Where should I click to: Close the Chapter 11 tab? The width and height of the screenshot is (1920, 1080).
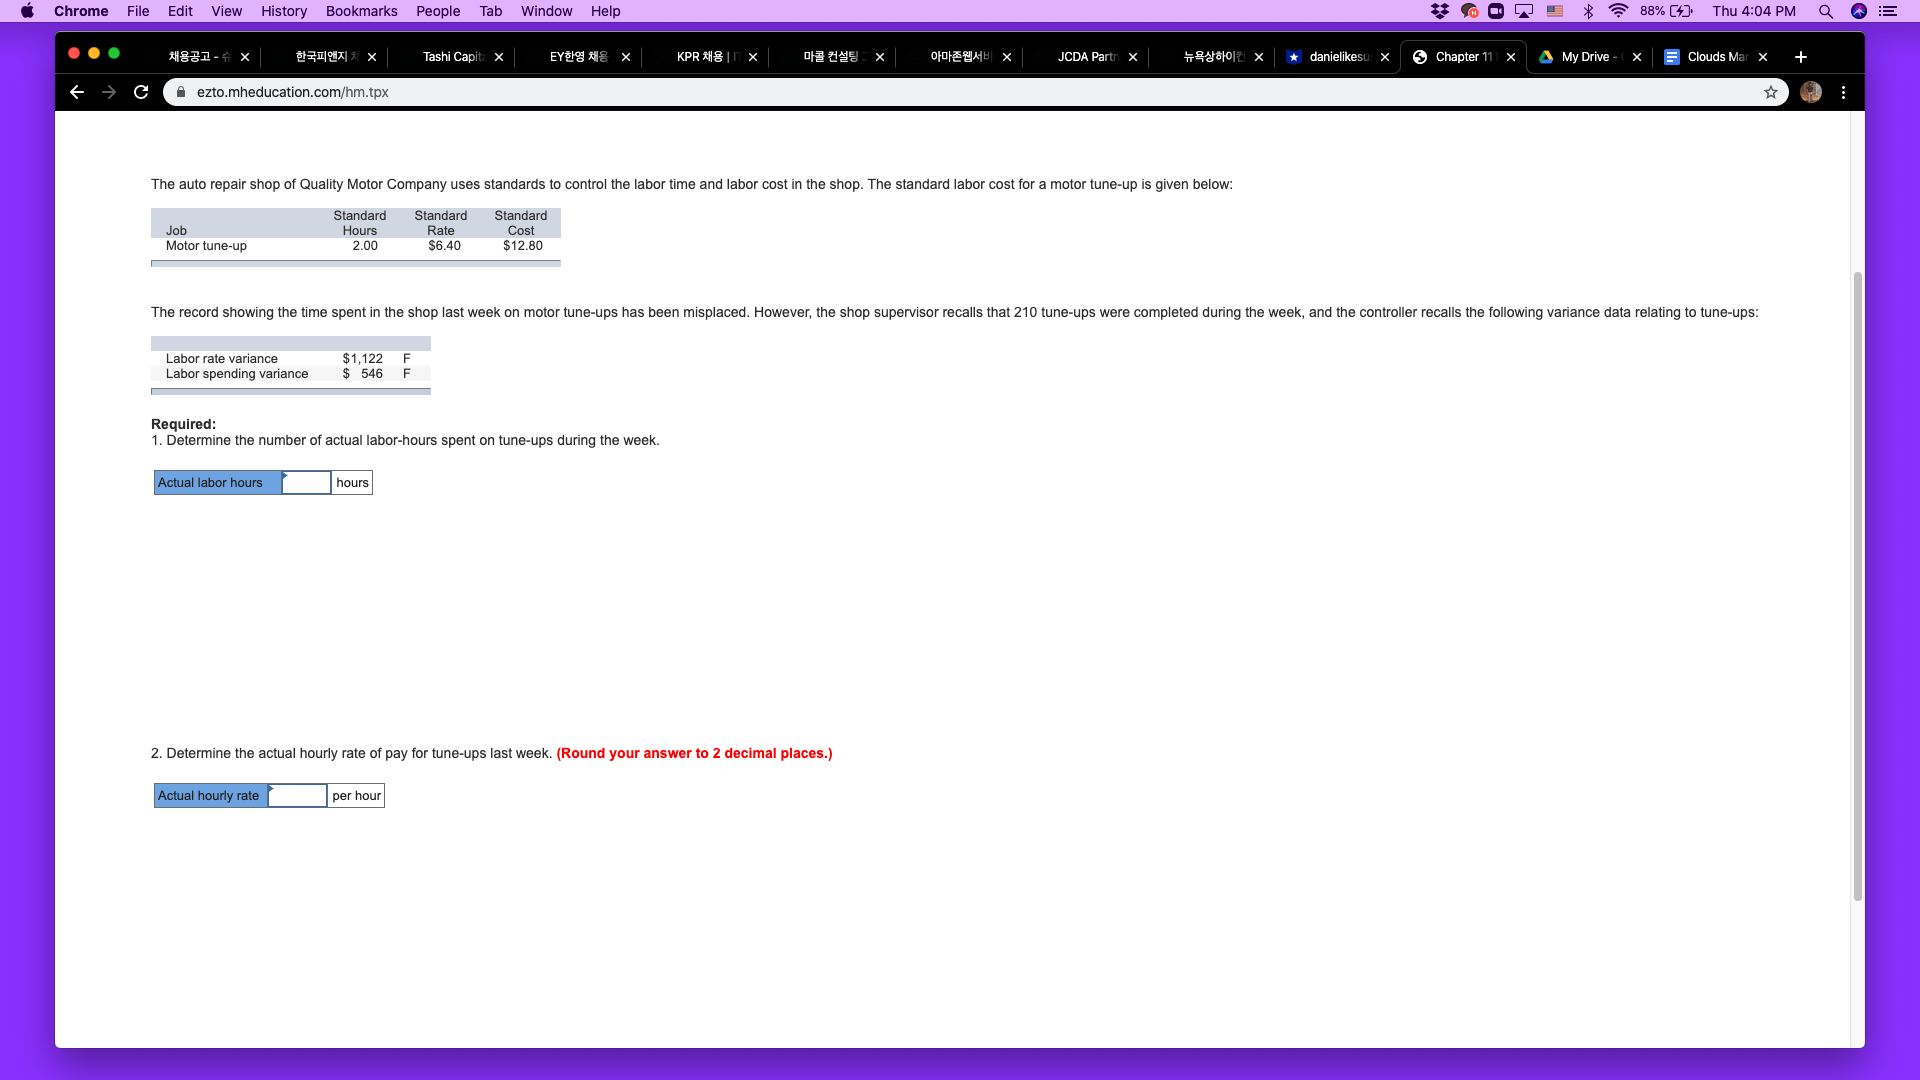point(1510,57)
